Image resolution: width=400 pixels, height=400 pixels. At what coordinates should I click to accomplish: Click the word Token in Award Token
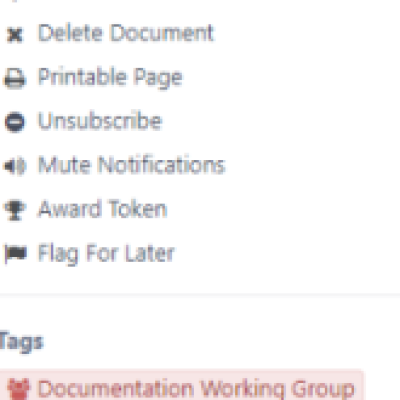pos(137,209)
